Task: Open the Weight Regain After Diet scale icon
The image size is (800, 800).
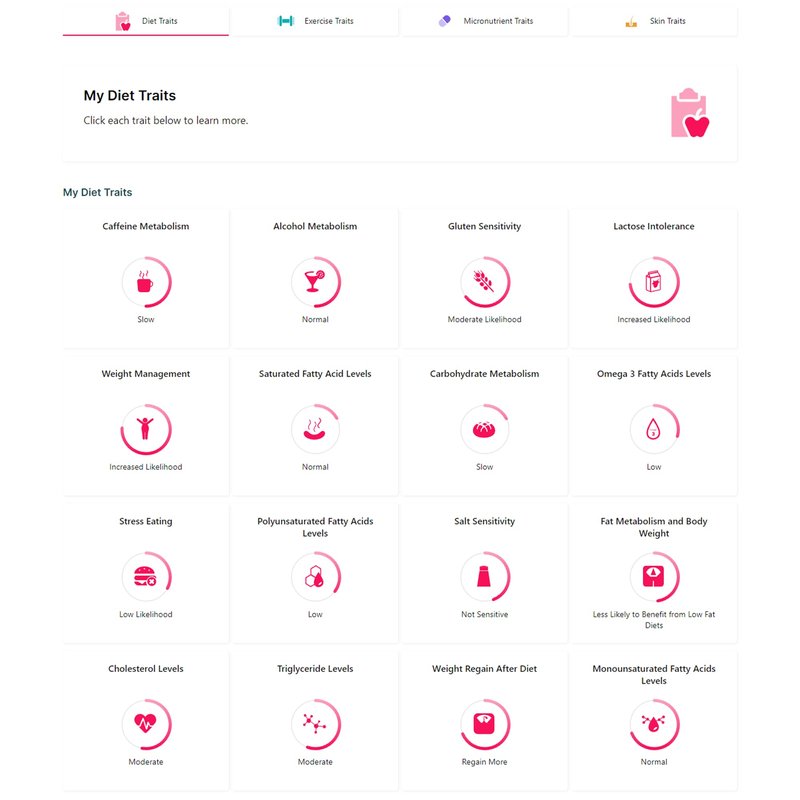Action: (484, 724)
